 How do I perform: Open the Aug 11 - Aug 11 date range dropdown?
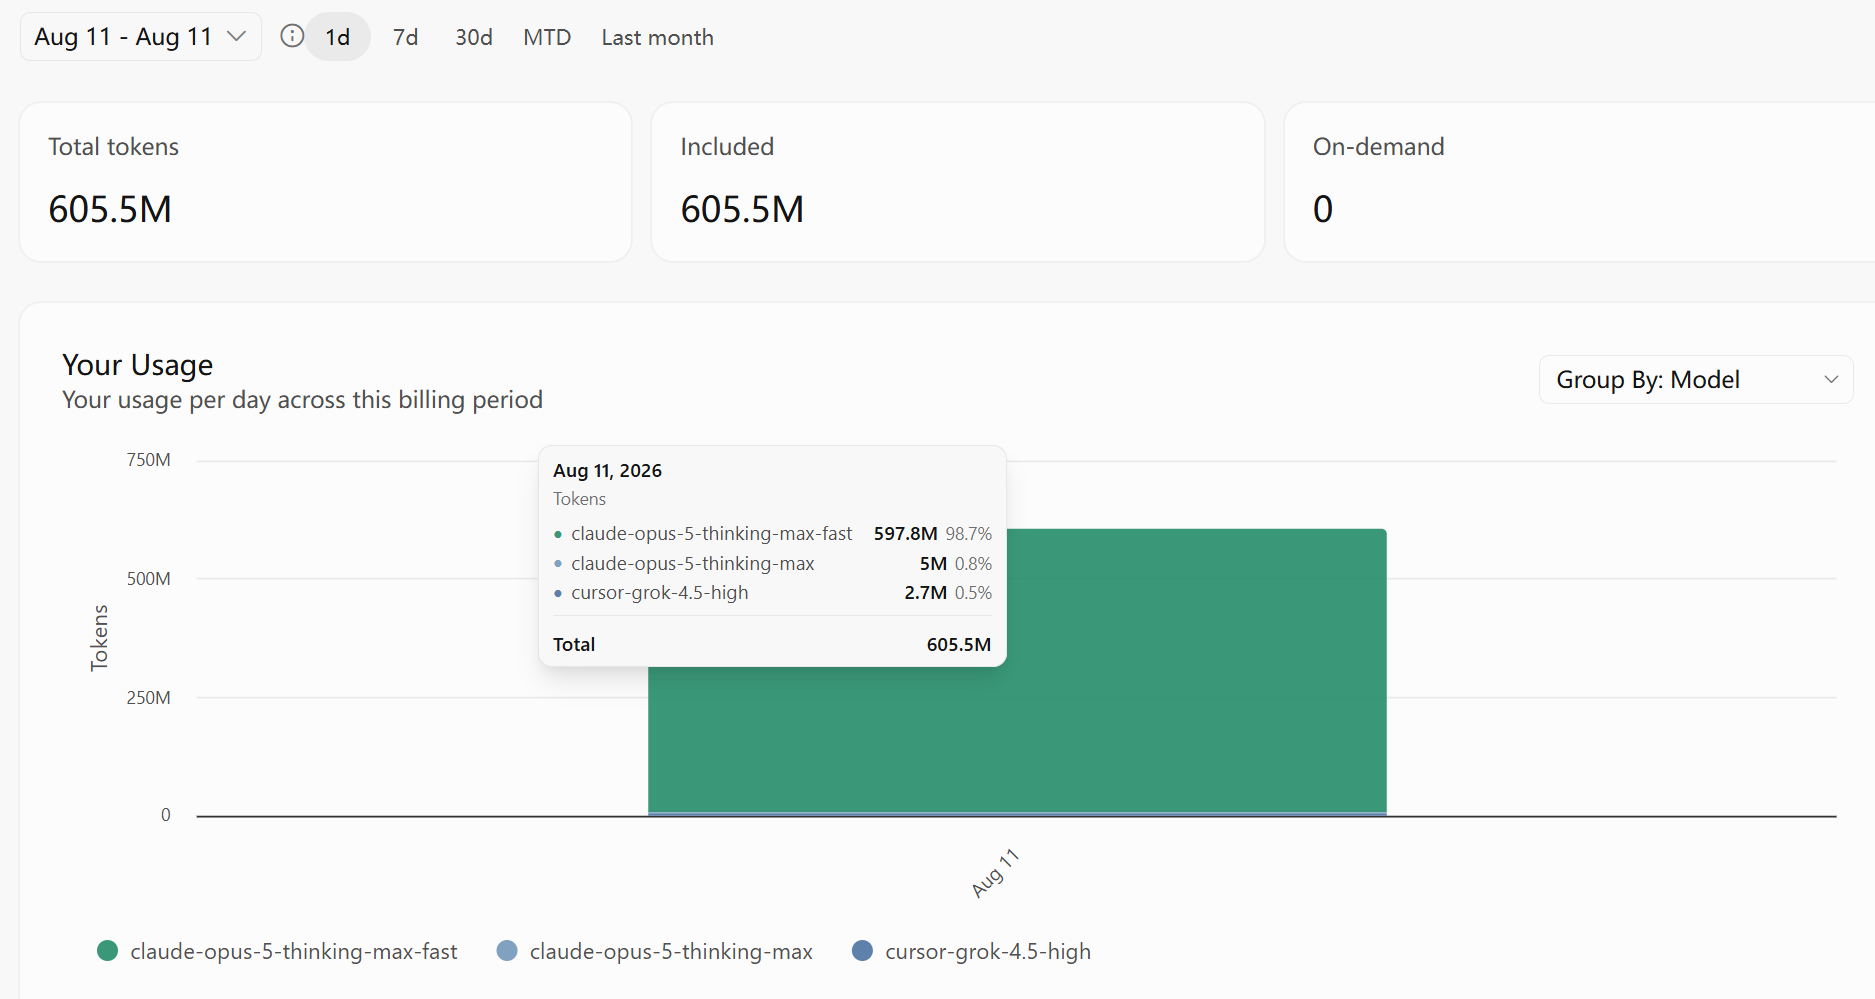(x=141, y=37)
